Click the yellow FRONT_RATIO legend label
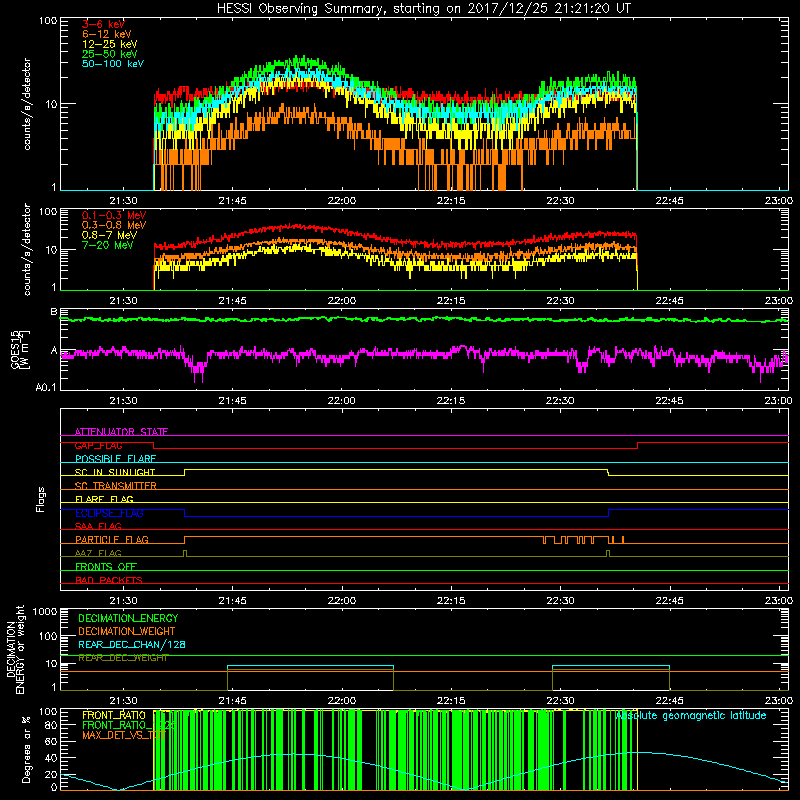The height and width of the screenshot is (800, 800). click(x=114, y=715)
